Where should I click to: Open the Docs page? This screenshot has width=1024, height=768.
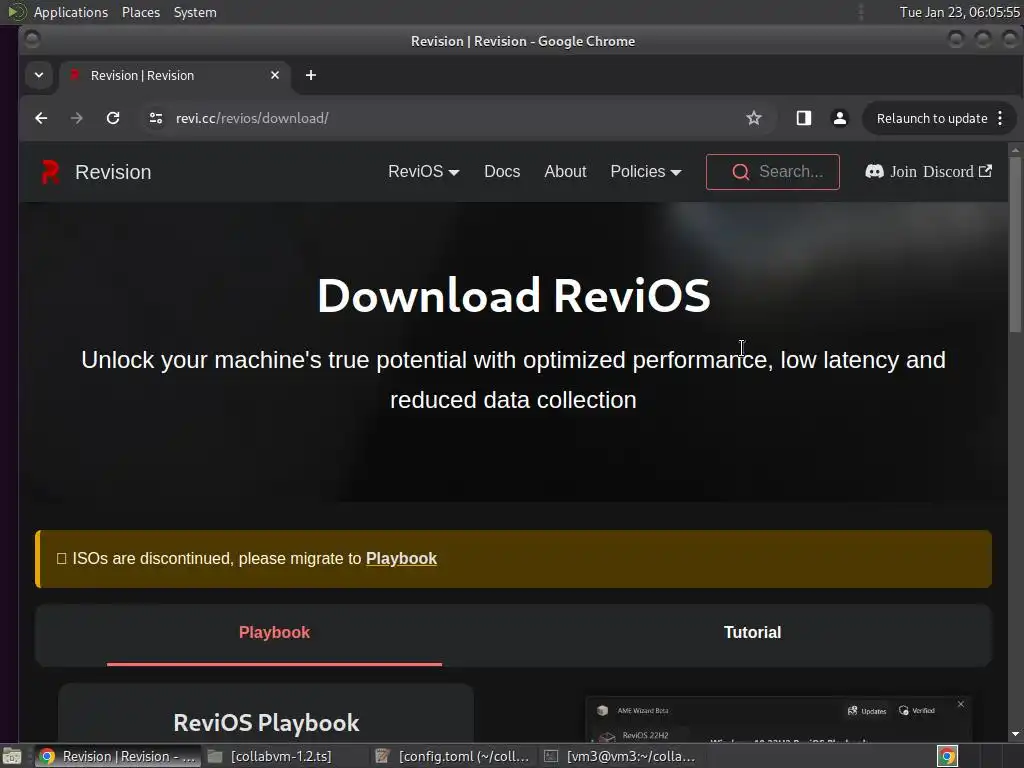click(502, 172)
